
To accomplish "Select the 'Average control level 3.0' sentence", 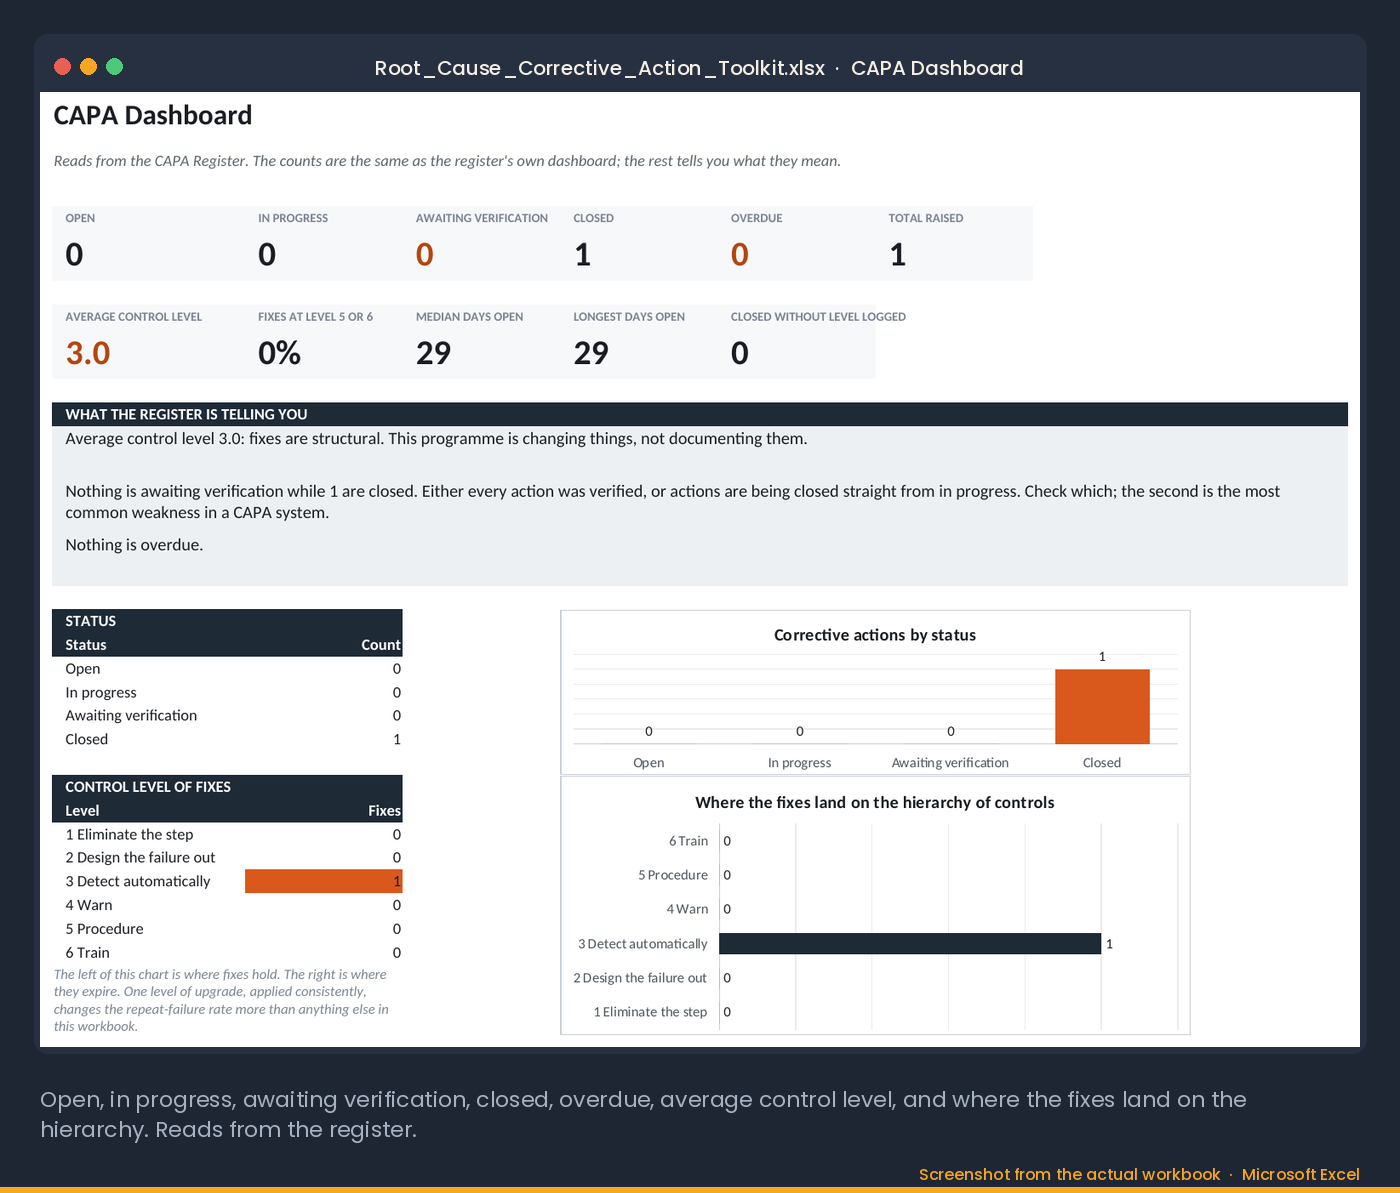I will tap(436, 439).
